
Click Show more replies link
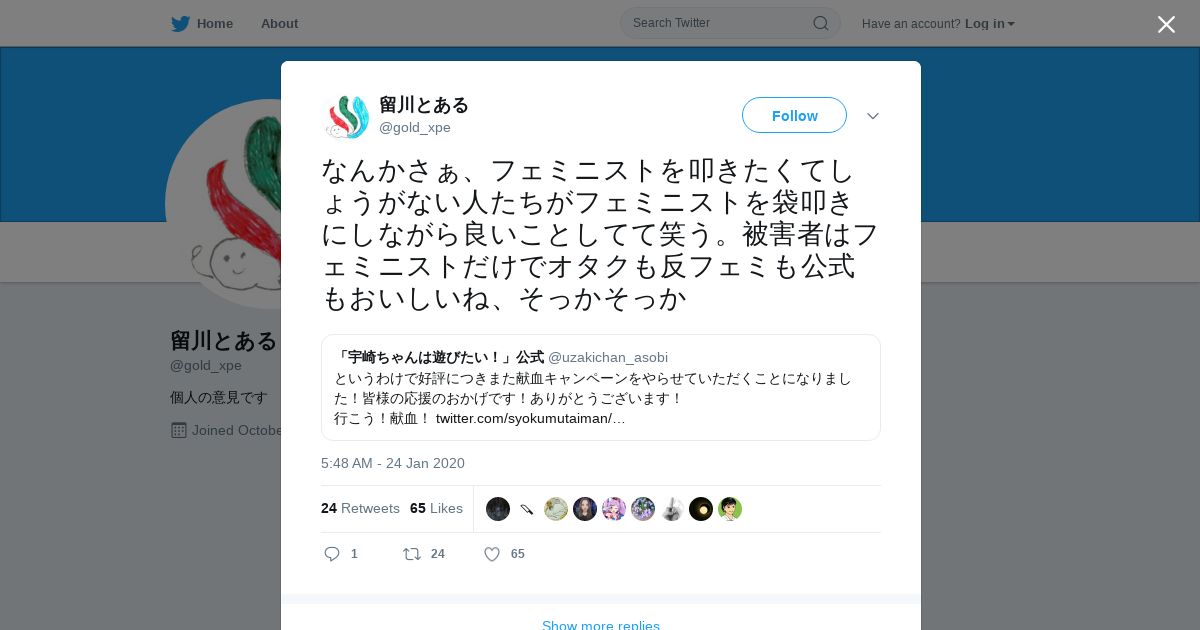(x=601, y=626)
